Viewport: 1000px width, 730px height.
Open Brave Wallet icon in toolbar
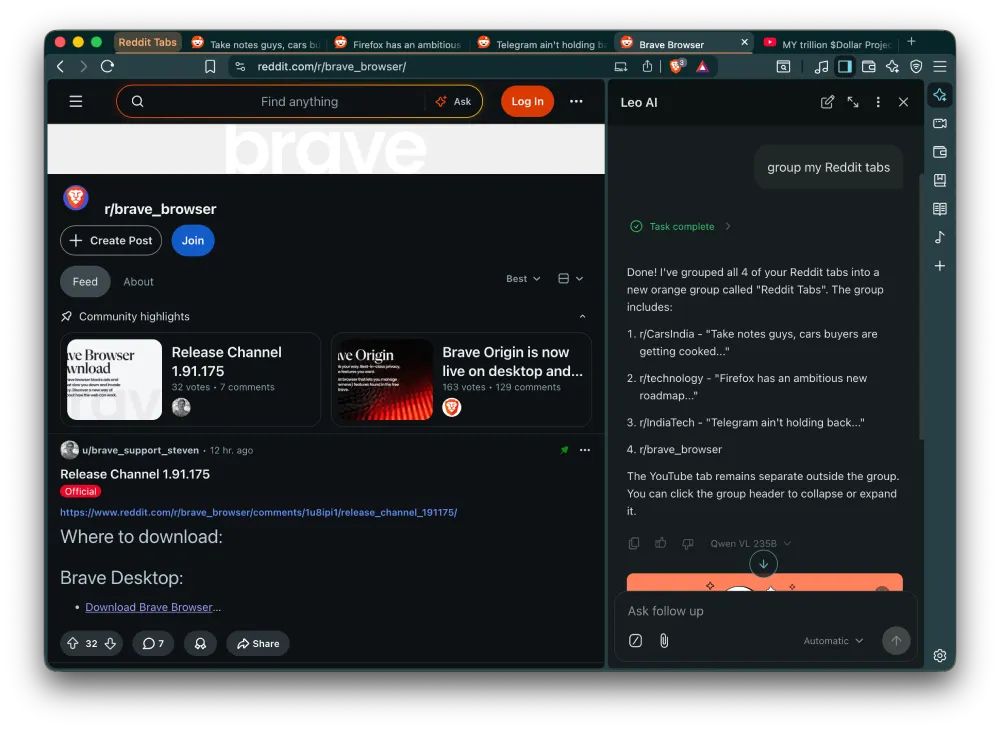[868, 66]
